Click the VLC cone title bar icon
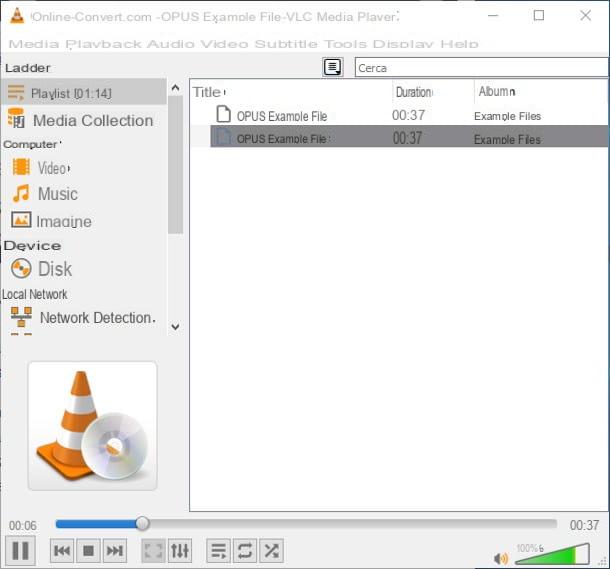 click(x=17, y=15)
